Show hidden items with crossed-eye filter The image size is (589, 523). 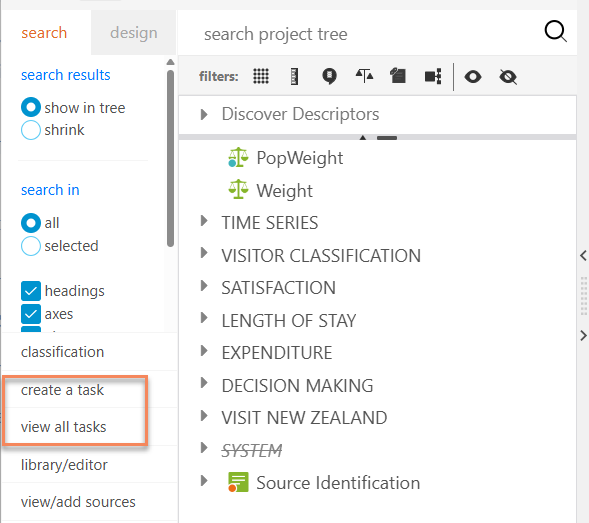[x=508, y=77]
